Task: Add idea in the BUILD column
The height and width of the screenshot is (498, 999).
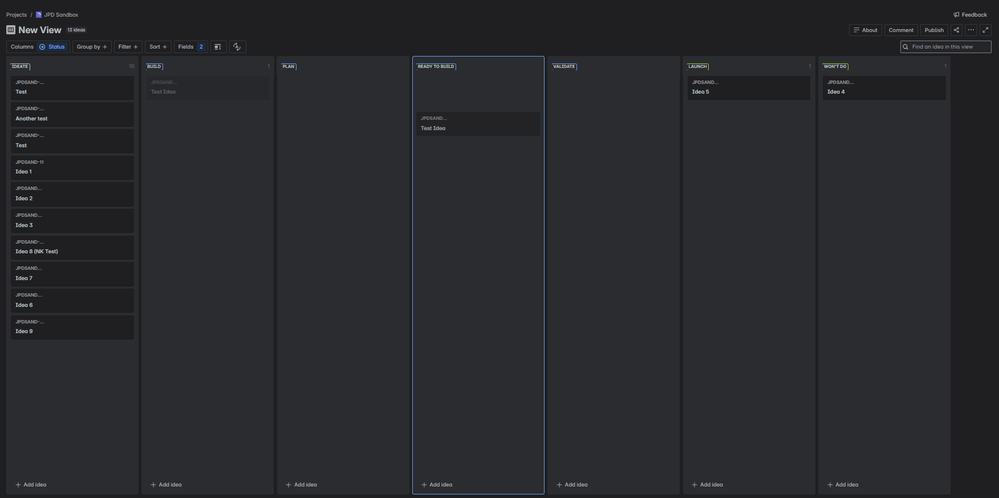Action: pos(166,485)
